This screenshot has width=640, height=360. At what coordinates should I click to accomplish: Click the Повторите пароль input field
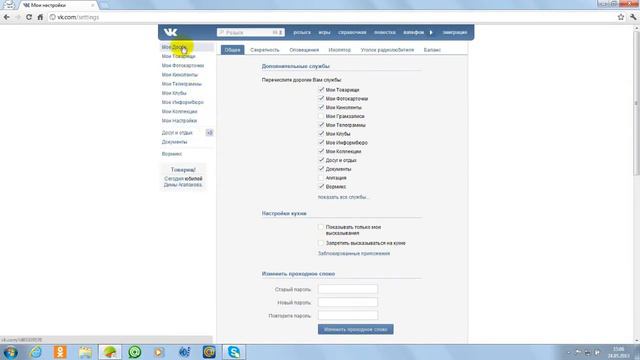348,316
